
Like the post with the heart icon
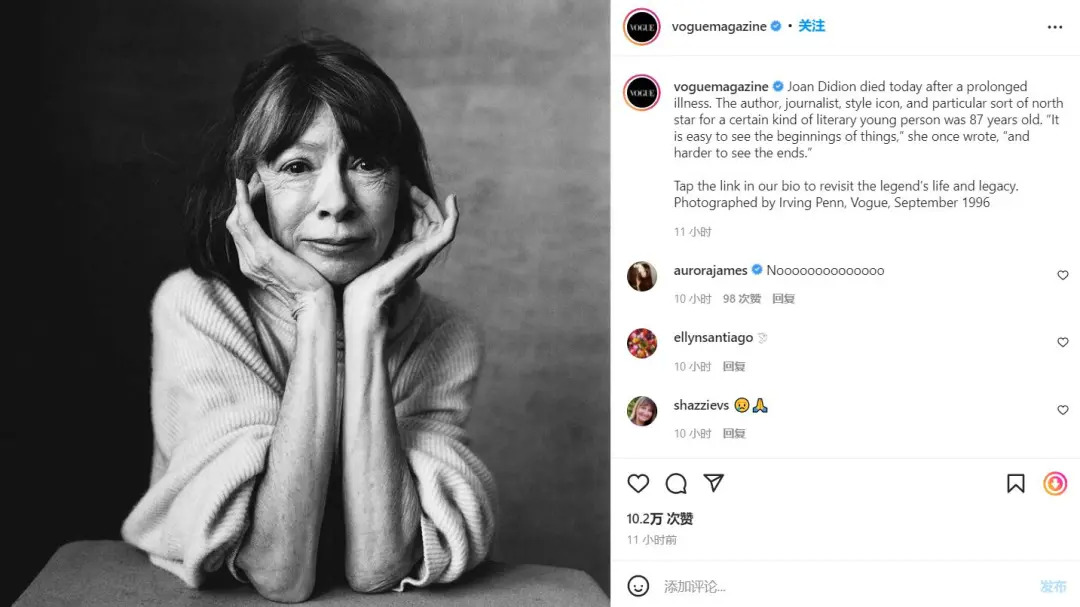tap(638, 484)
